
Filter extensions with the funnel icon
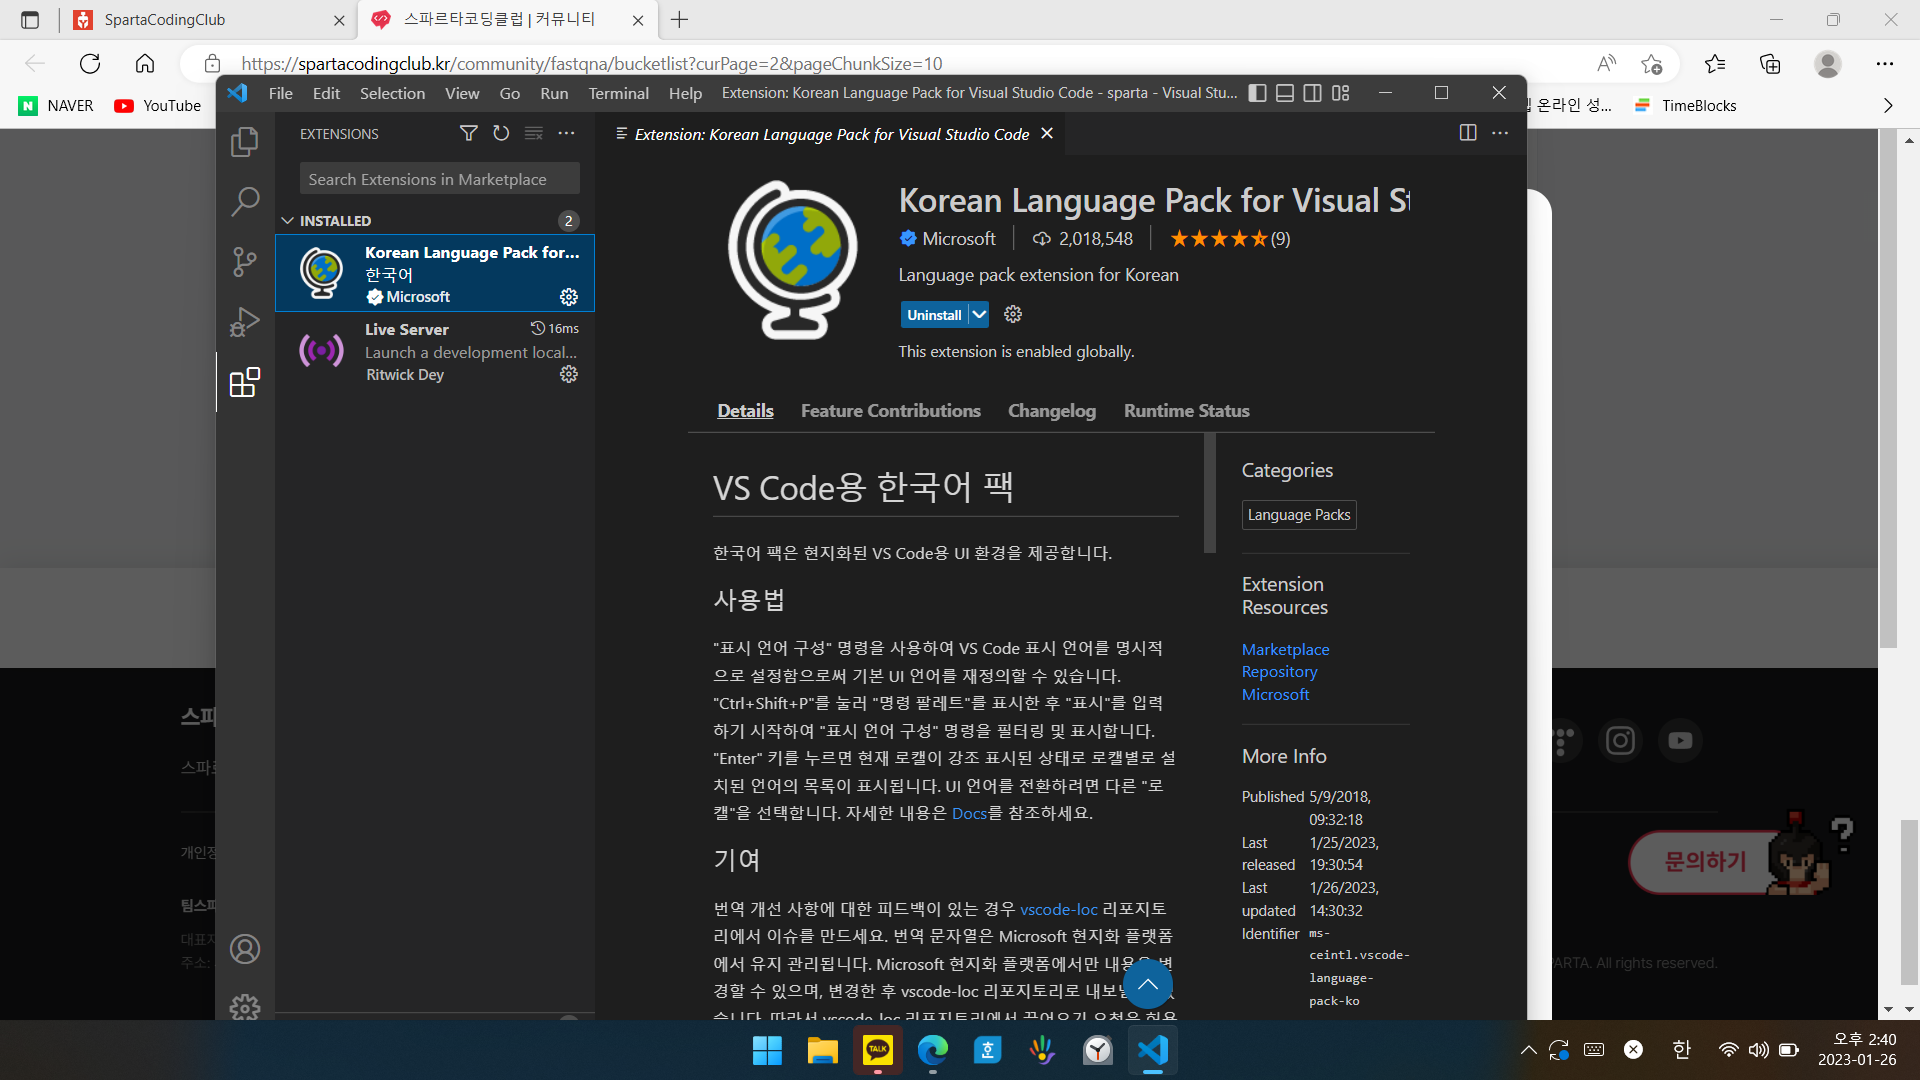468,133
